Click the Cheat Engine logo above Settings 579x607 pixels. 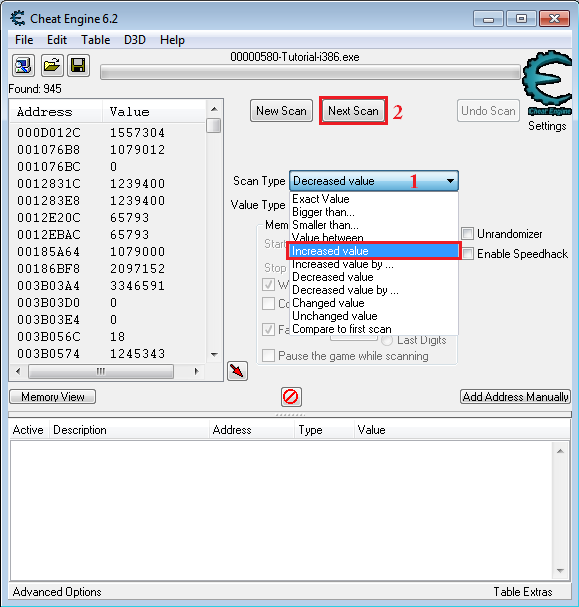coord(547,83)
